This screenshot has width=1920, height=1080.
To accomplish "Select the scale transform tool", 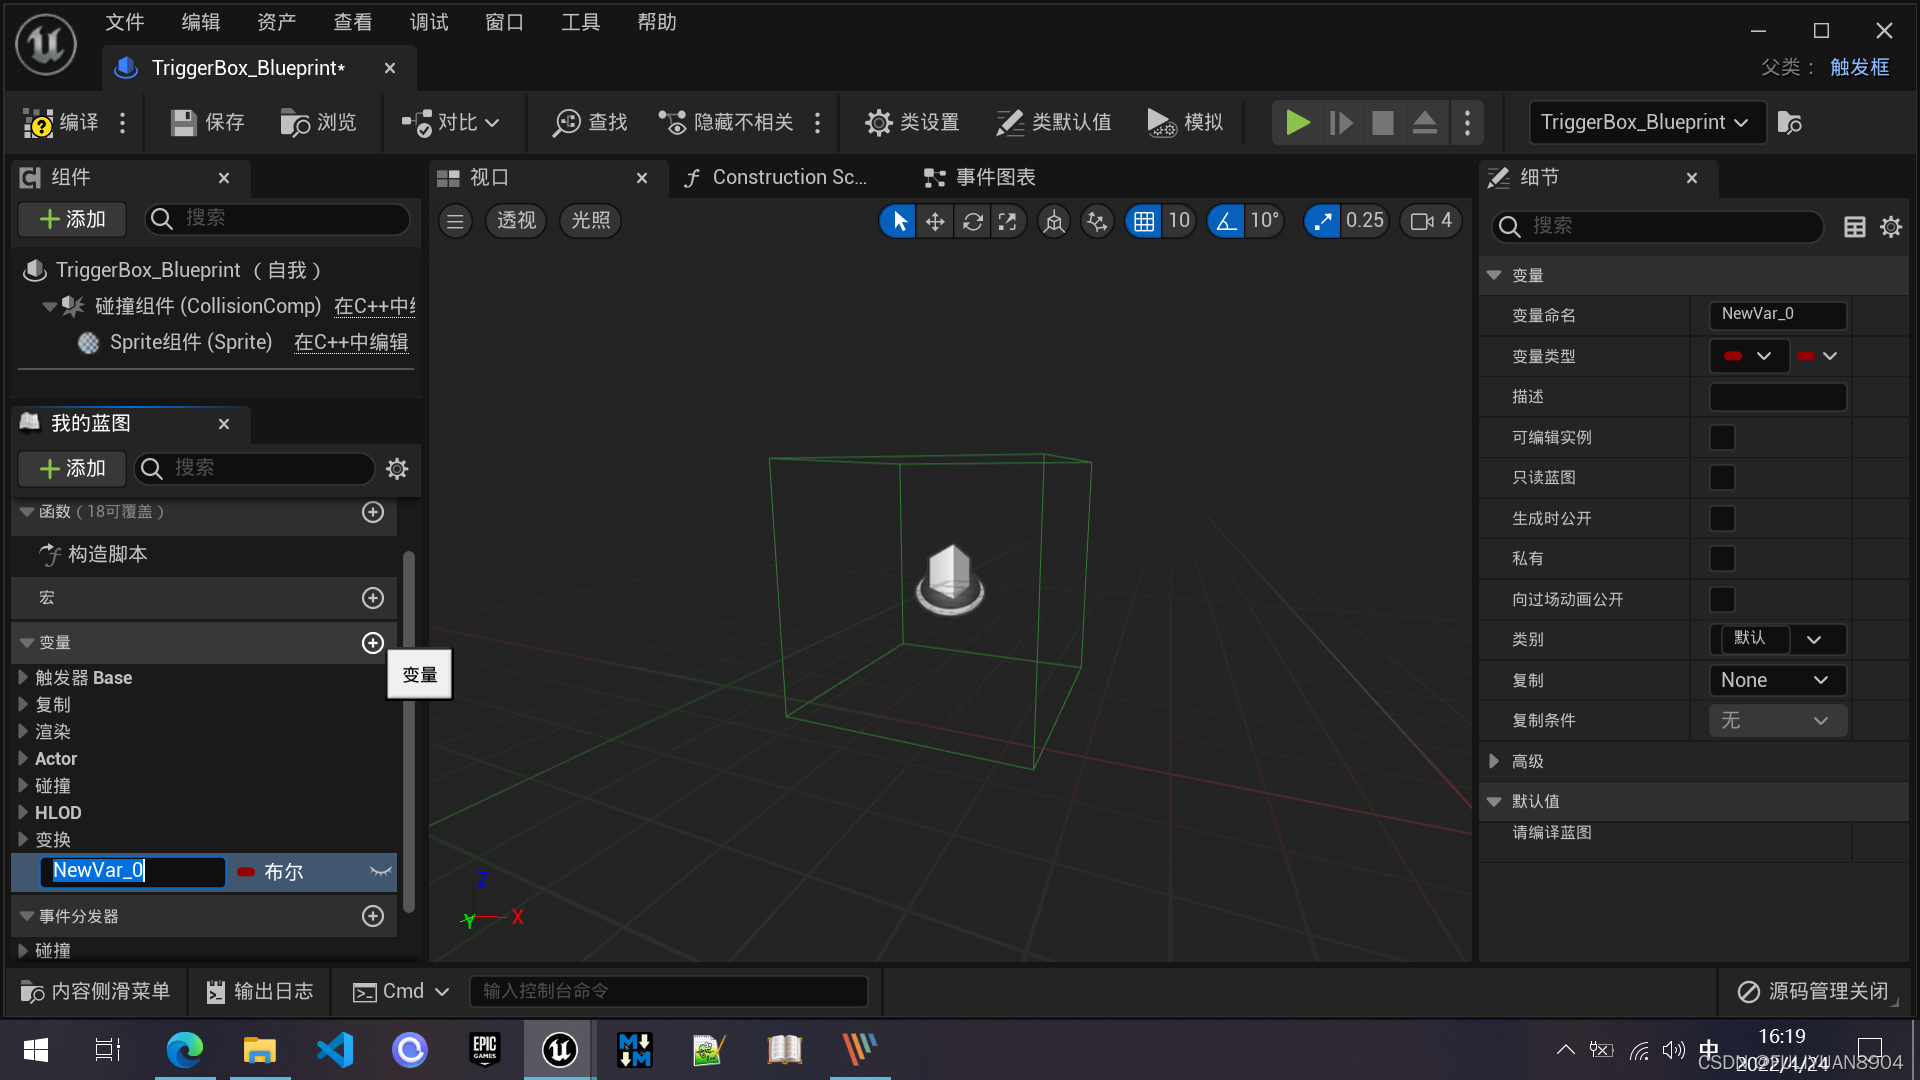I will (x=1008, y=221).
